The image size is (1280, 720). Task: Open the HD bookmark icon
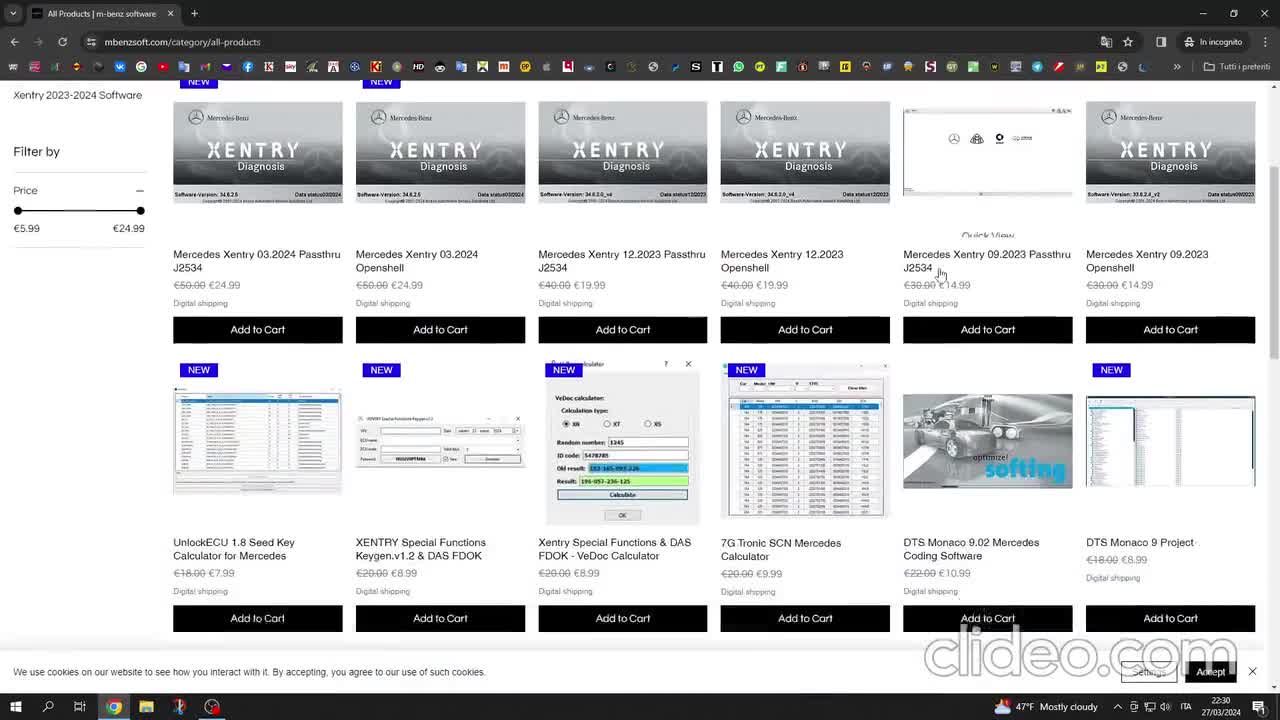[418, 67]
